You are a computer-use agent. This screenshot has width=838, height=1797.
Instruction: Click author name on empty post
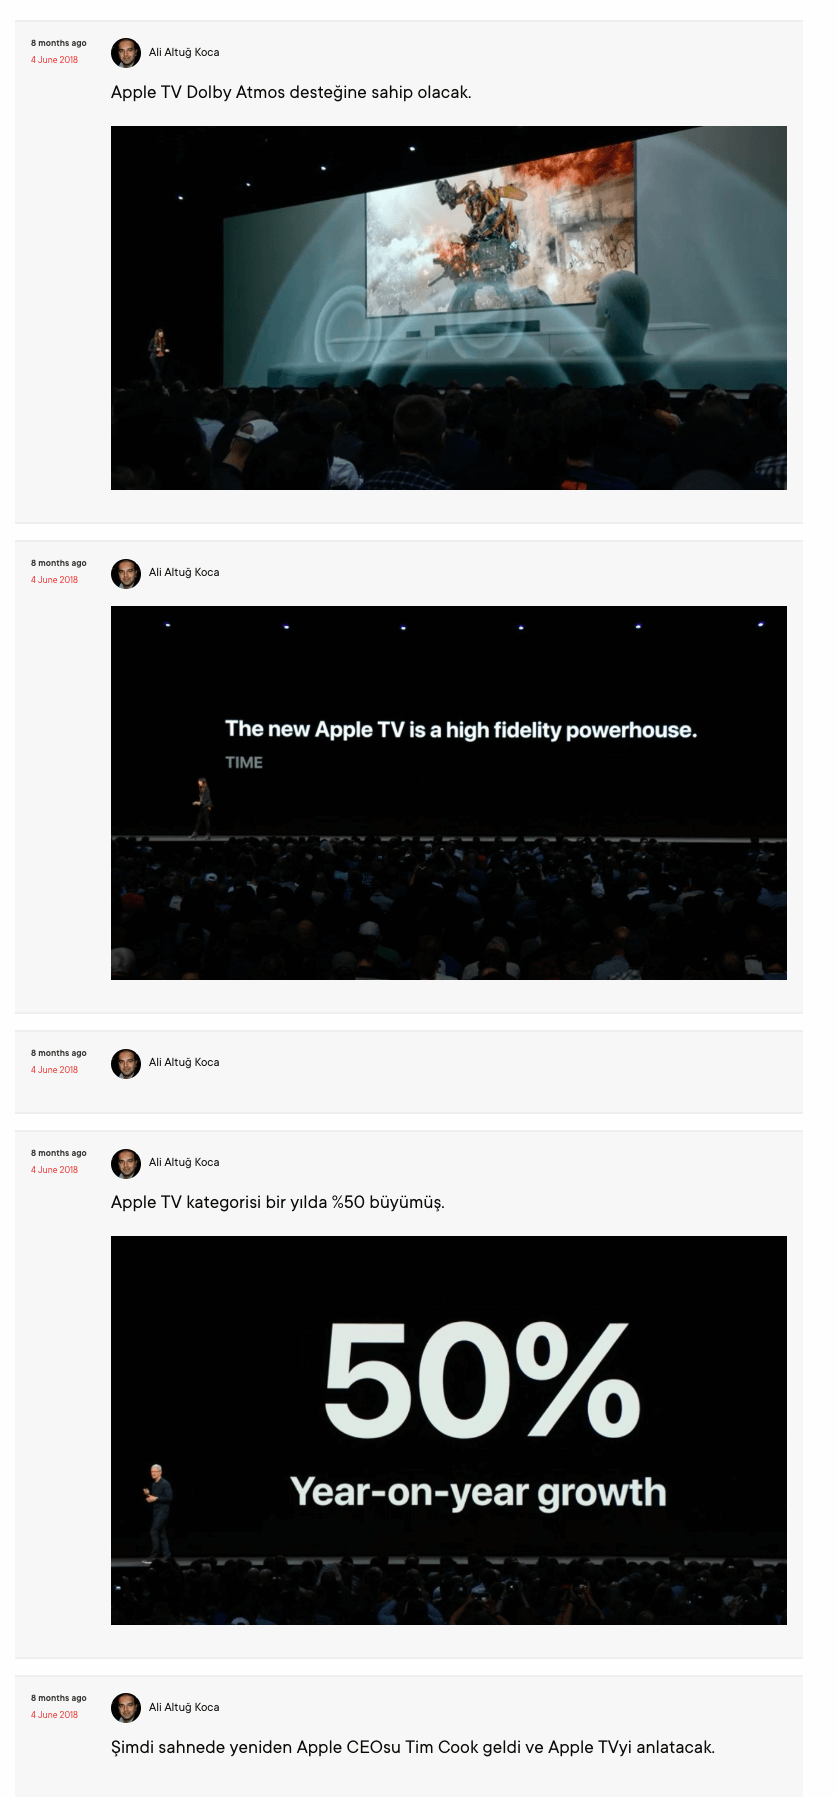(184, 1062)
